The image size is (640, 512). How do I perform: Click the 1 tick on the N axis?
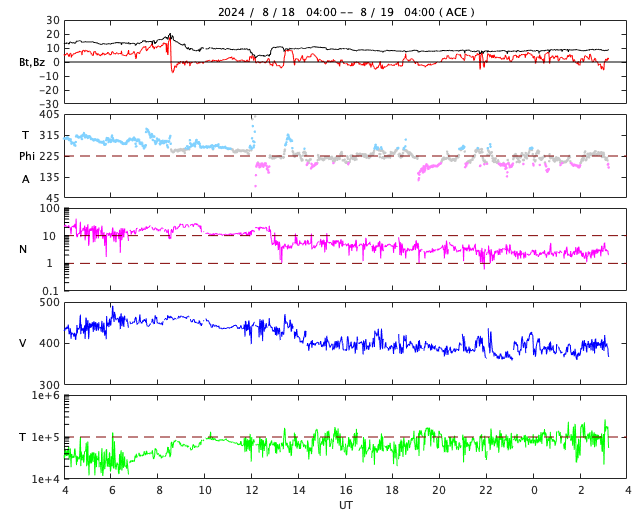click(50, 263)
